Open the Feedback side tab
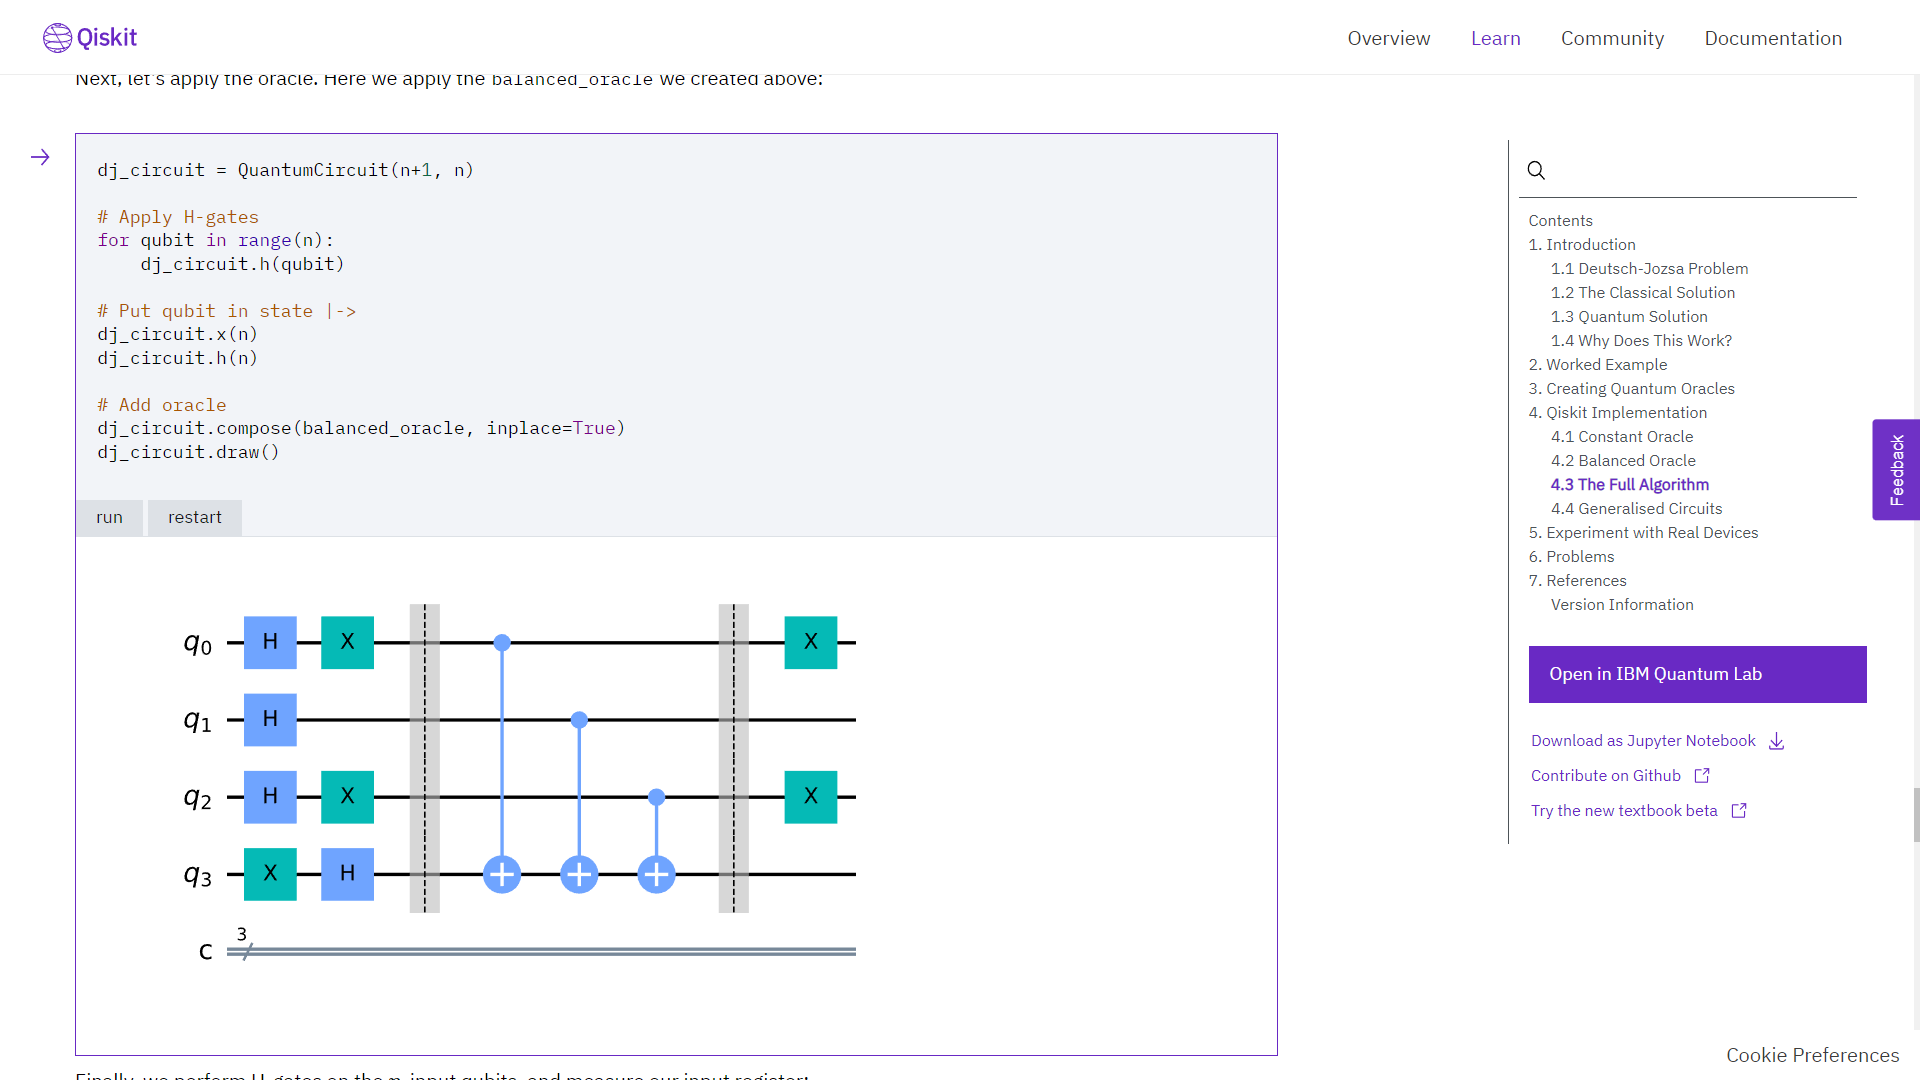 (1896, 469)
